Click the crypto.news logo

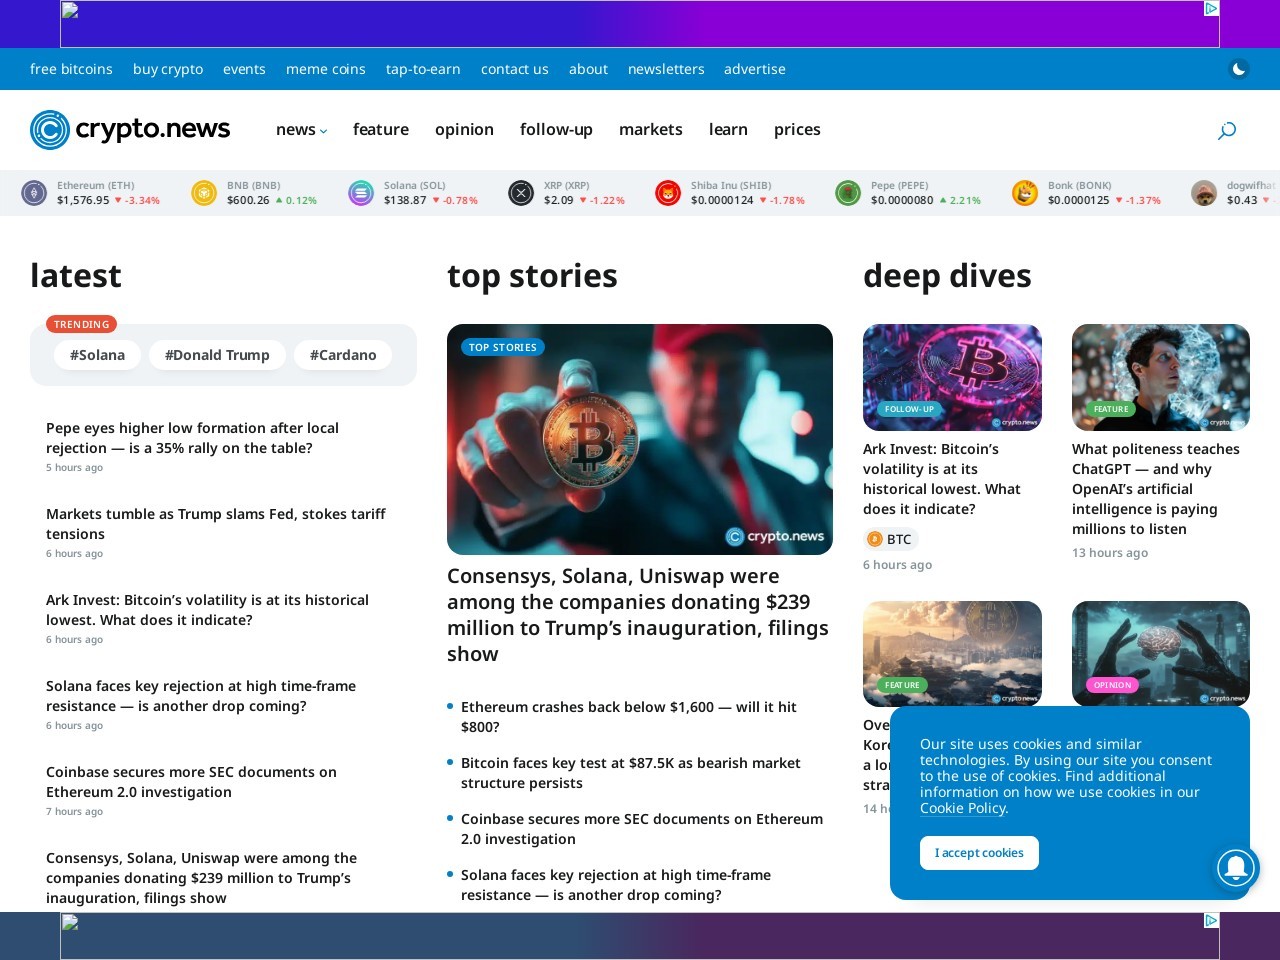tap(129, 130)
